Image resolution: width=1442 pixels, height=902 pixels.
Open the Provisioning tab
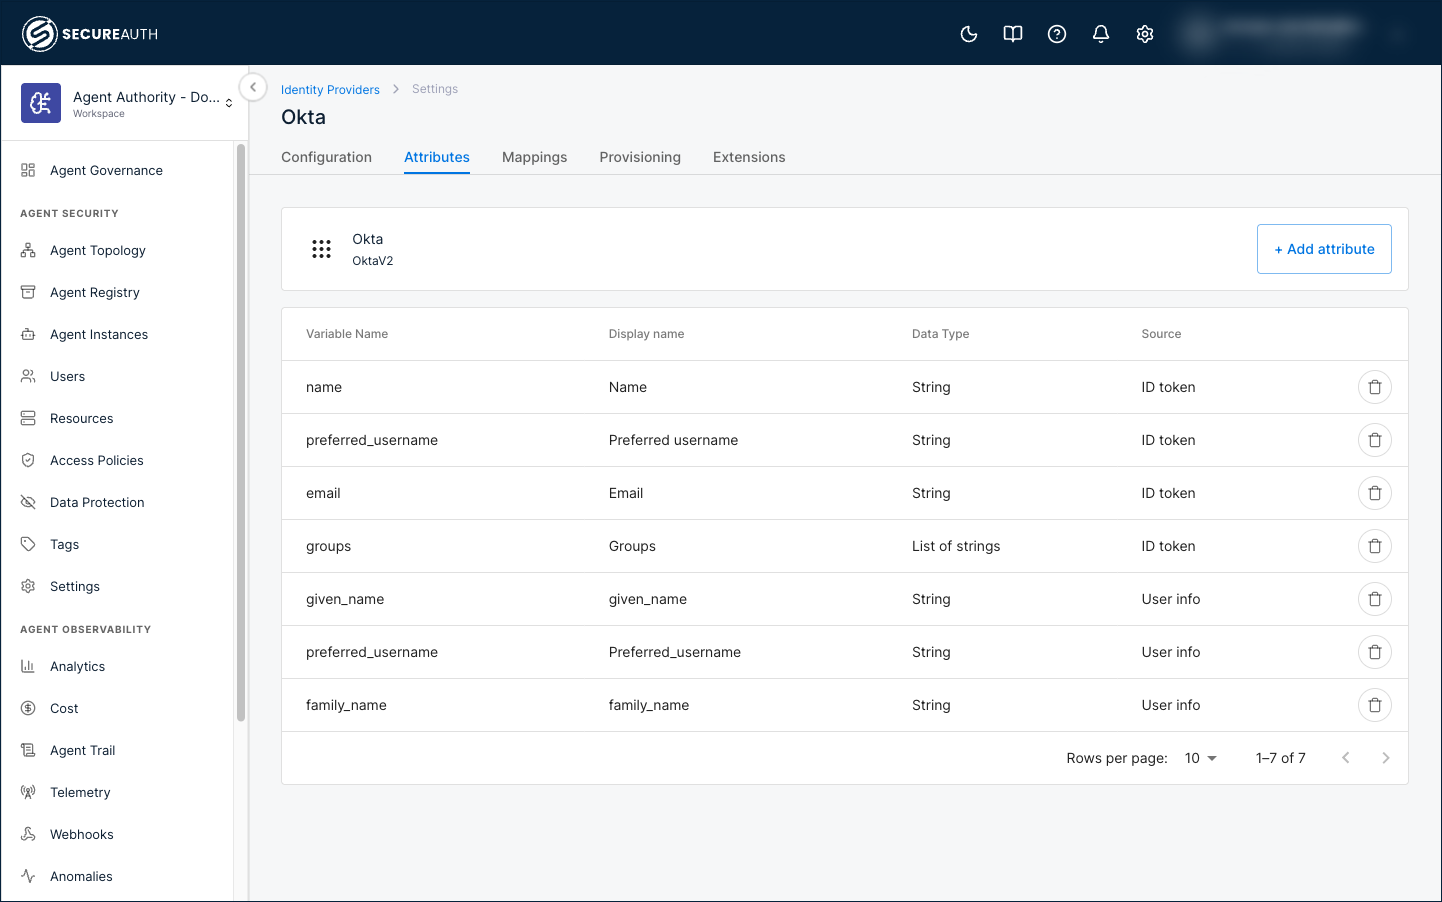[x=640, y=157]
